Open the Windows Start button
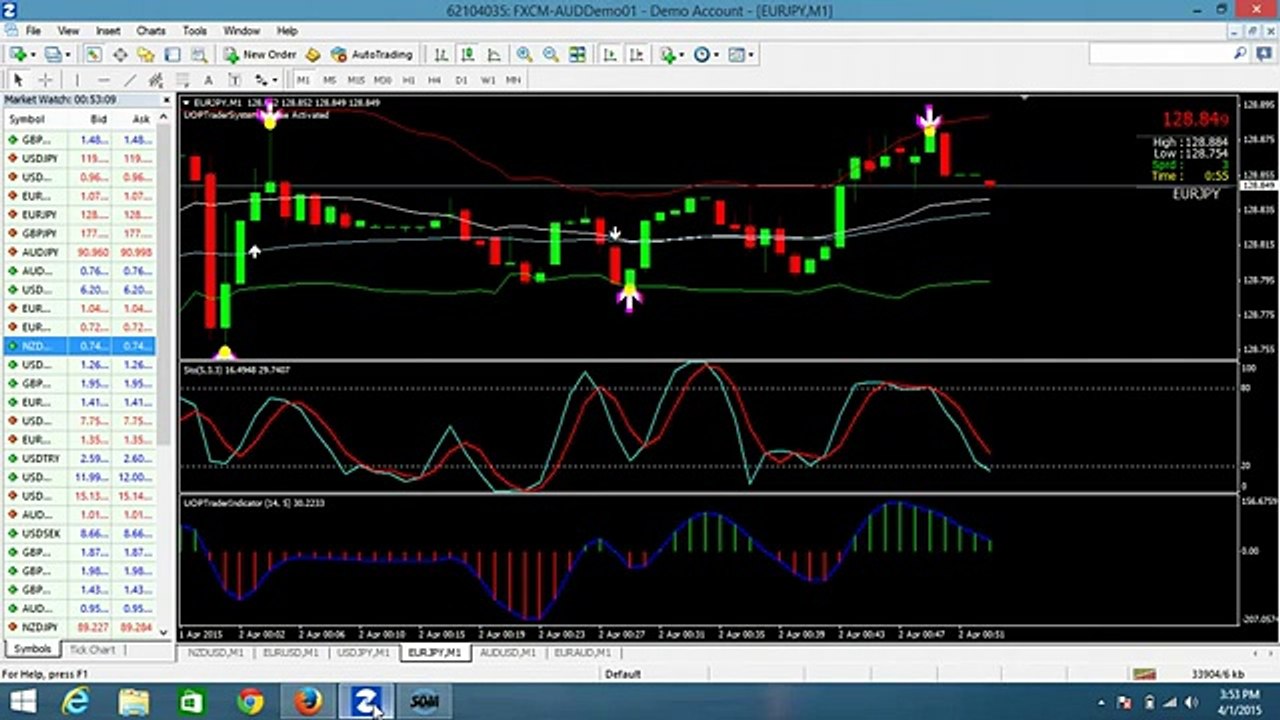1280x720 pixels. pyautogui.click(x=22, y=702)
